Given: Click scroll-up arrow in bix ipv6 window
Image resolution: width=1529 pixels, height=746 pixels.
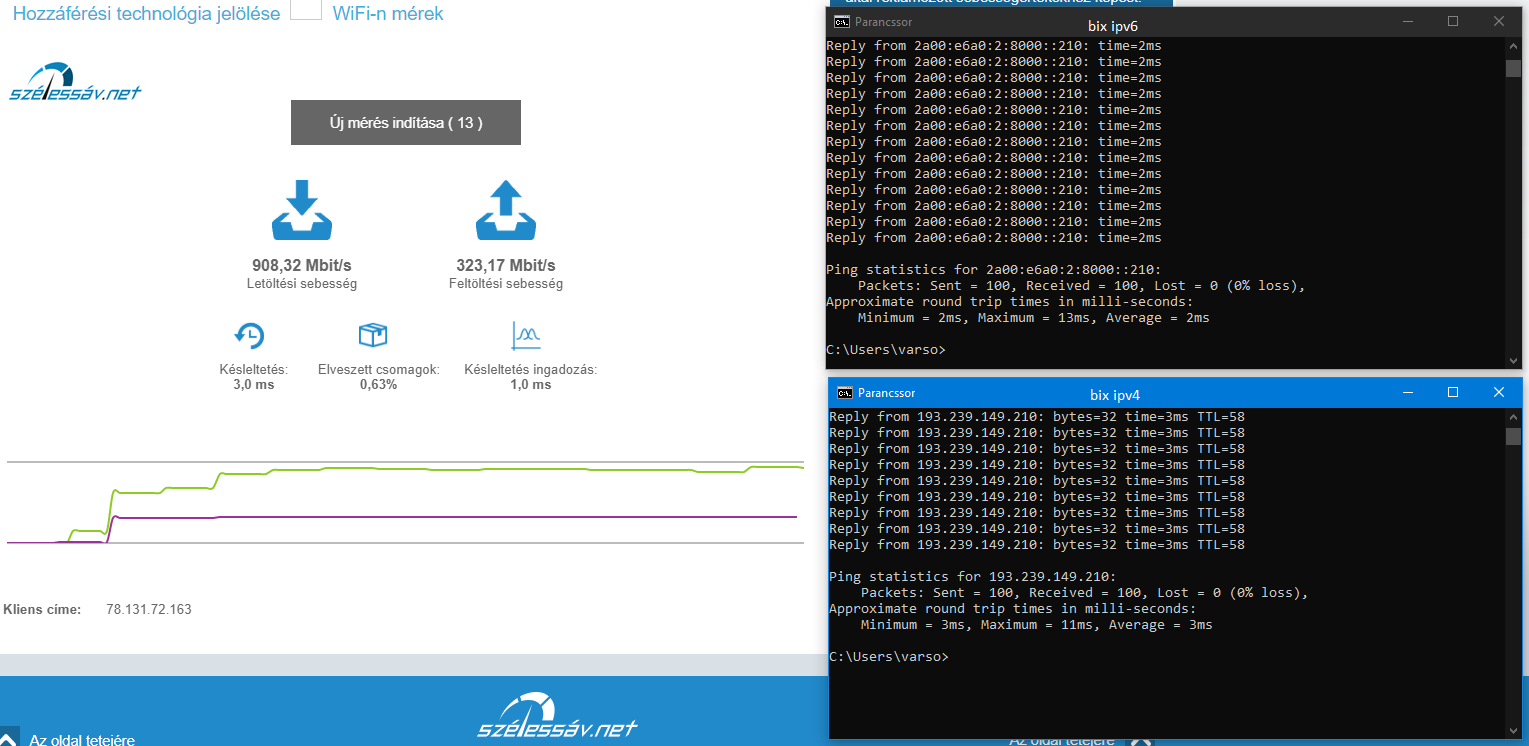Looking at the screenshot, I should [x=1513, y=46].
